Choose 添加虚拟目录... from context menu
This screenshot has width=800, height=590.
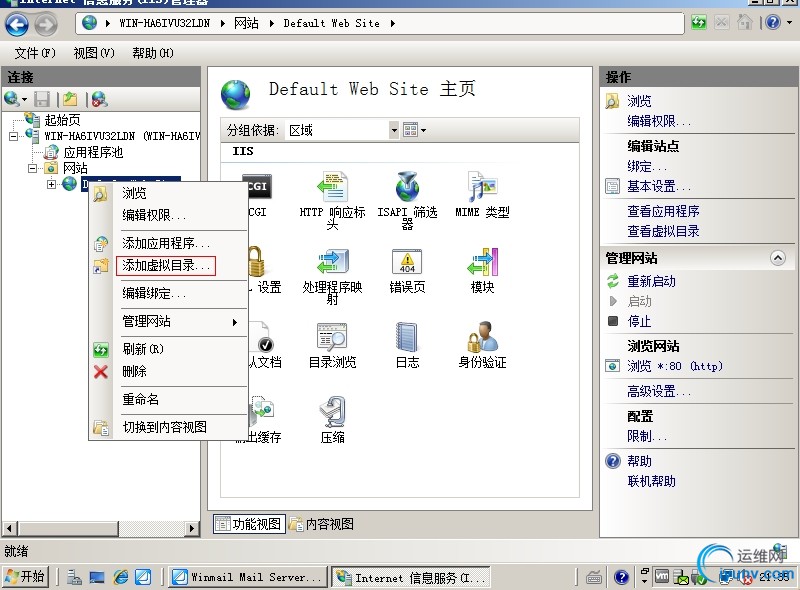pyautogui.click(x=166, y=266)
